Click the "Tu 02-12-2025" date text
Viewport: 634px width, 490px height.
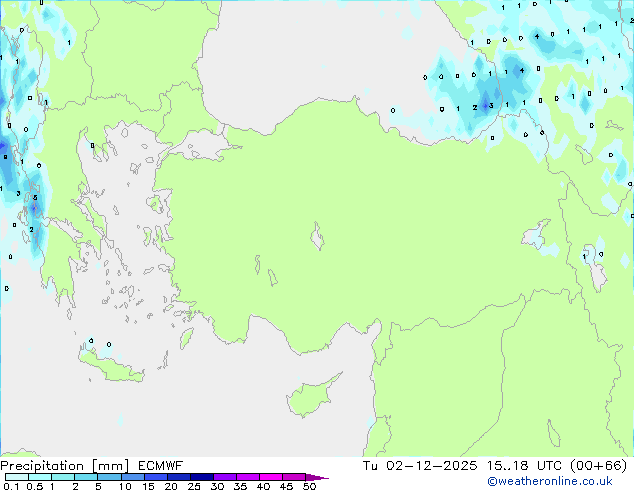pyautogui.click(x=420, y=465)
